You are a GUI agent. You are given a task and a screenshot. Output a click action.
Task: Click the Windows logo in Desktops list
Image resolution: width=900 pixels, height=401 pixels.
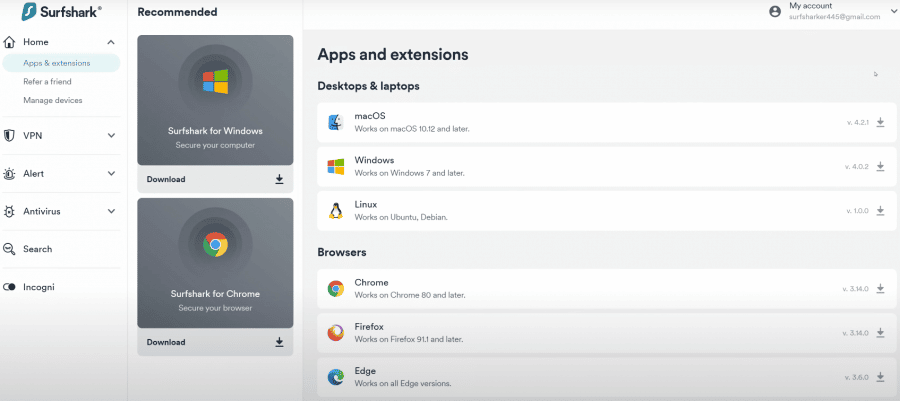click(x=336, y=166)
